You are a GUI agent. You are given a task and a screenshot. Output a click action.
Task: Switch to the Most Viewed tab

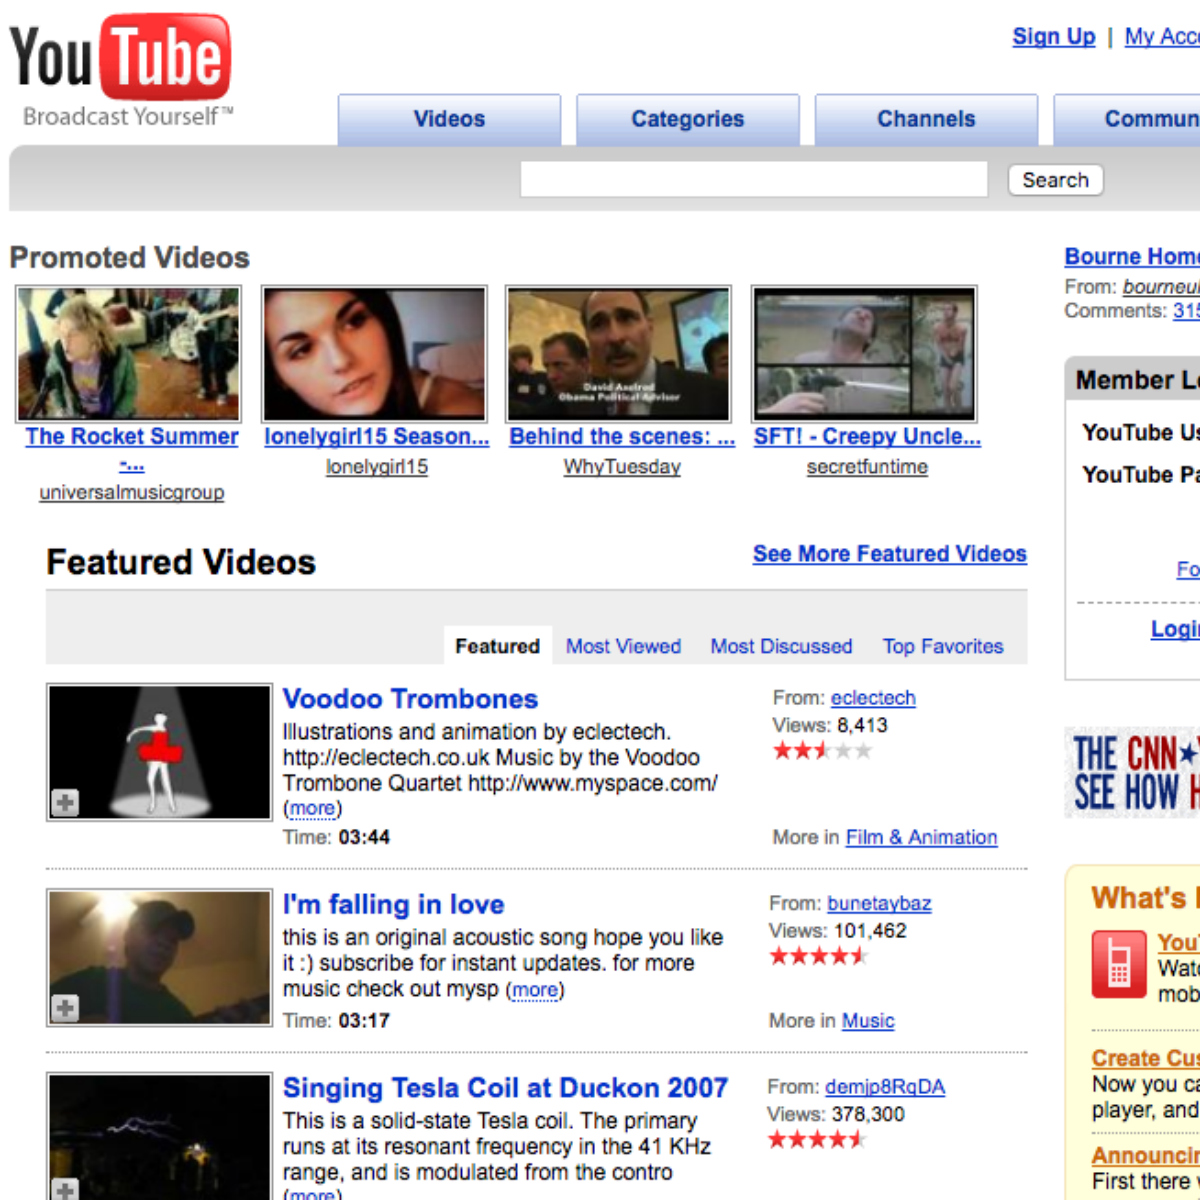point(623,646)
